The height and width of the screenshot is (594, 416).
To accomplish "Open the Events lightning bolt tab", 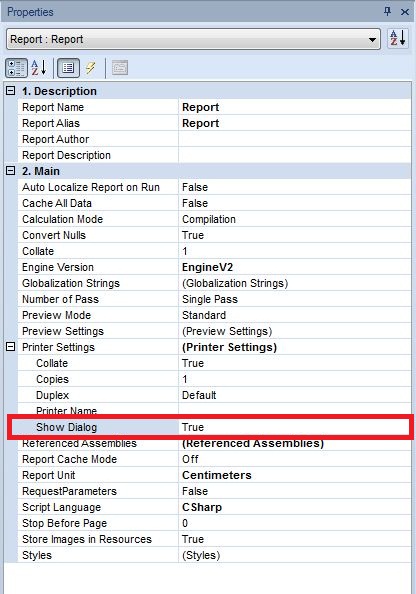I will point(91,68).
